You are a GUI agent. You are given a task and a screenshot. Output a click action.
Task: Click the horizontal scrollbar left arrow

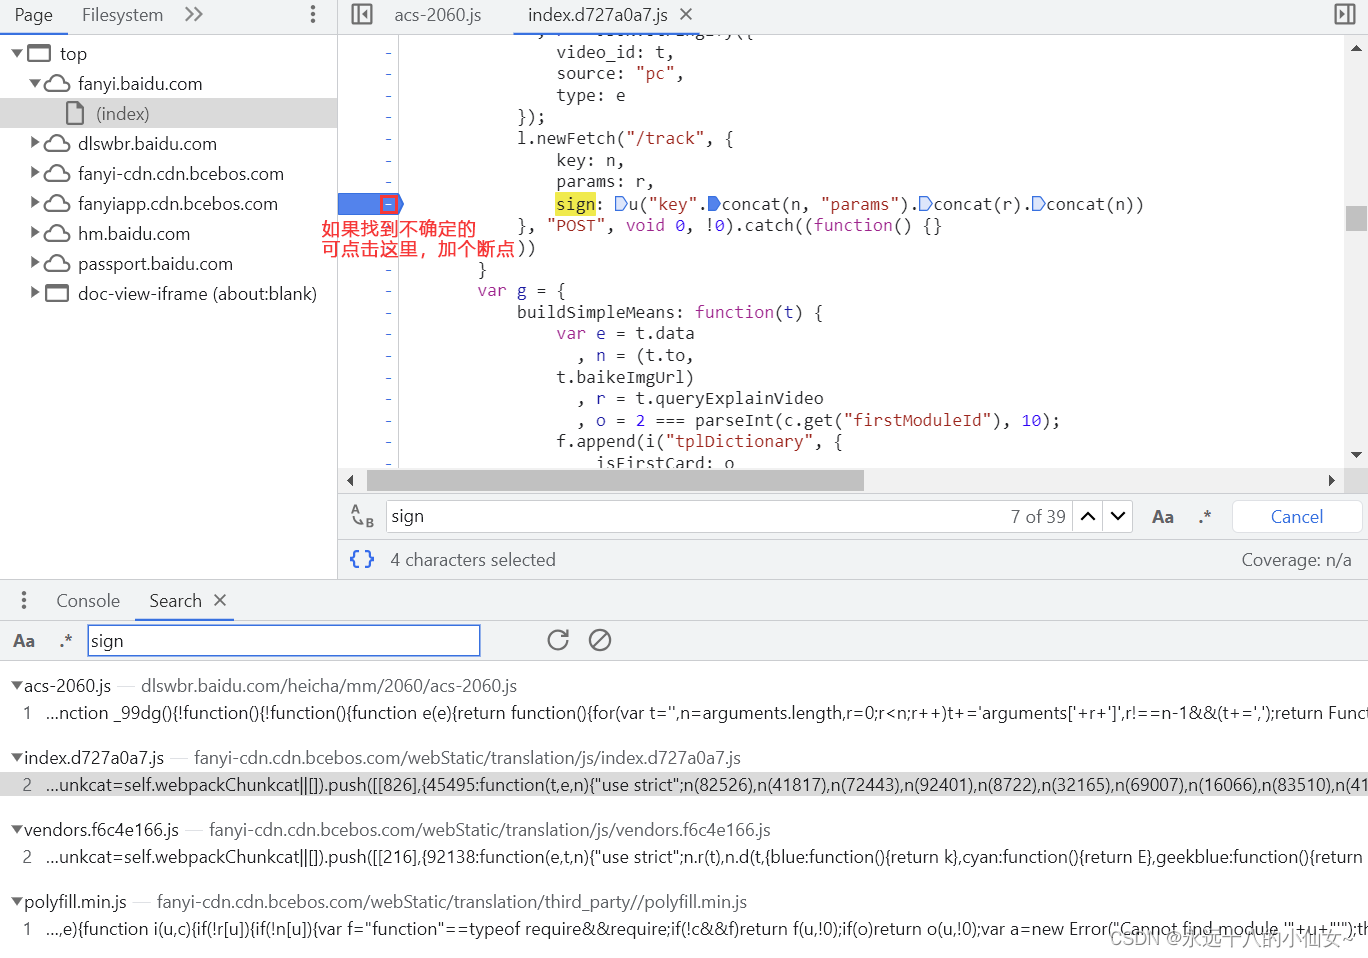click(350, 480)
